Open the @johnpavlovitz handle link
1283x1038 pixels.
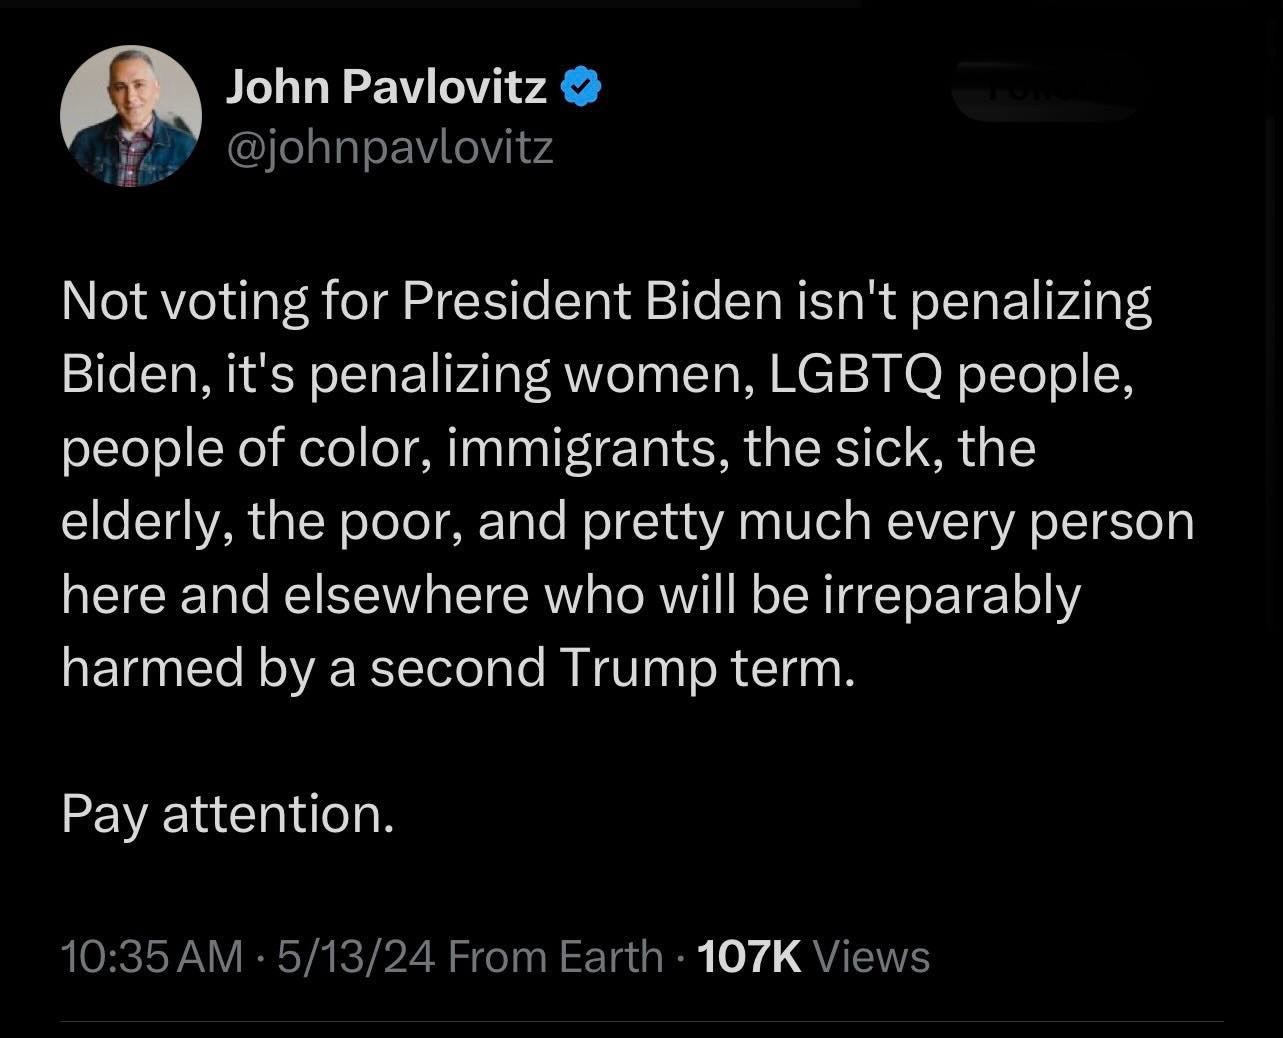click(x=390, y=148)
